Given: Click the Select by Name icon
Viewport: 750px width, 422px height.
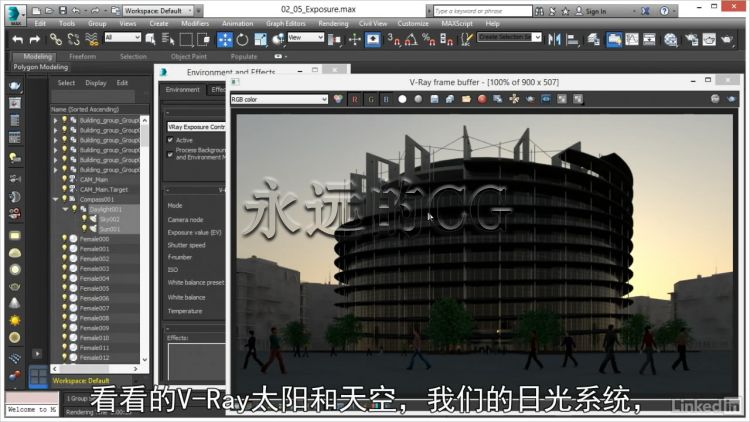Looking at the screenshot, I should tap(168, 39).
